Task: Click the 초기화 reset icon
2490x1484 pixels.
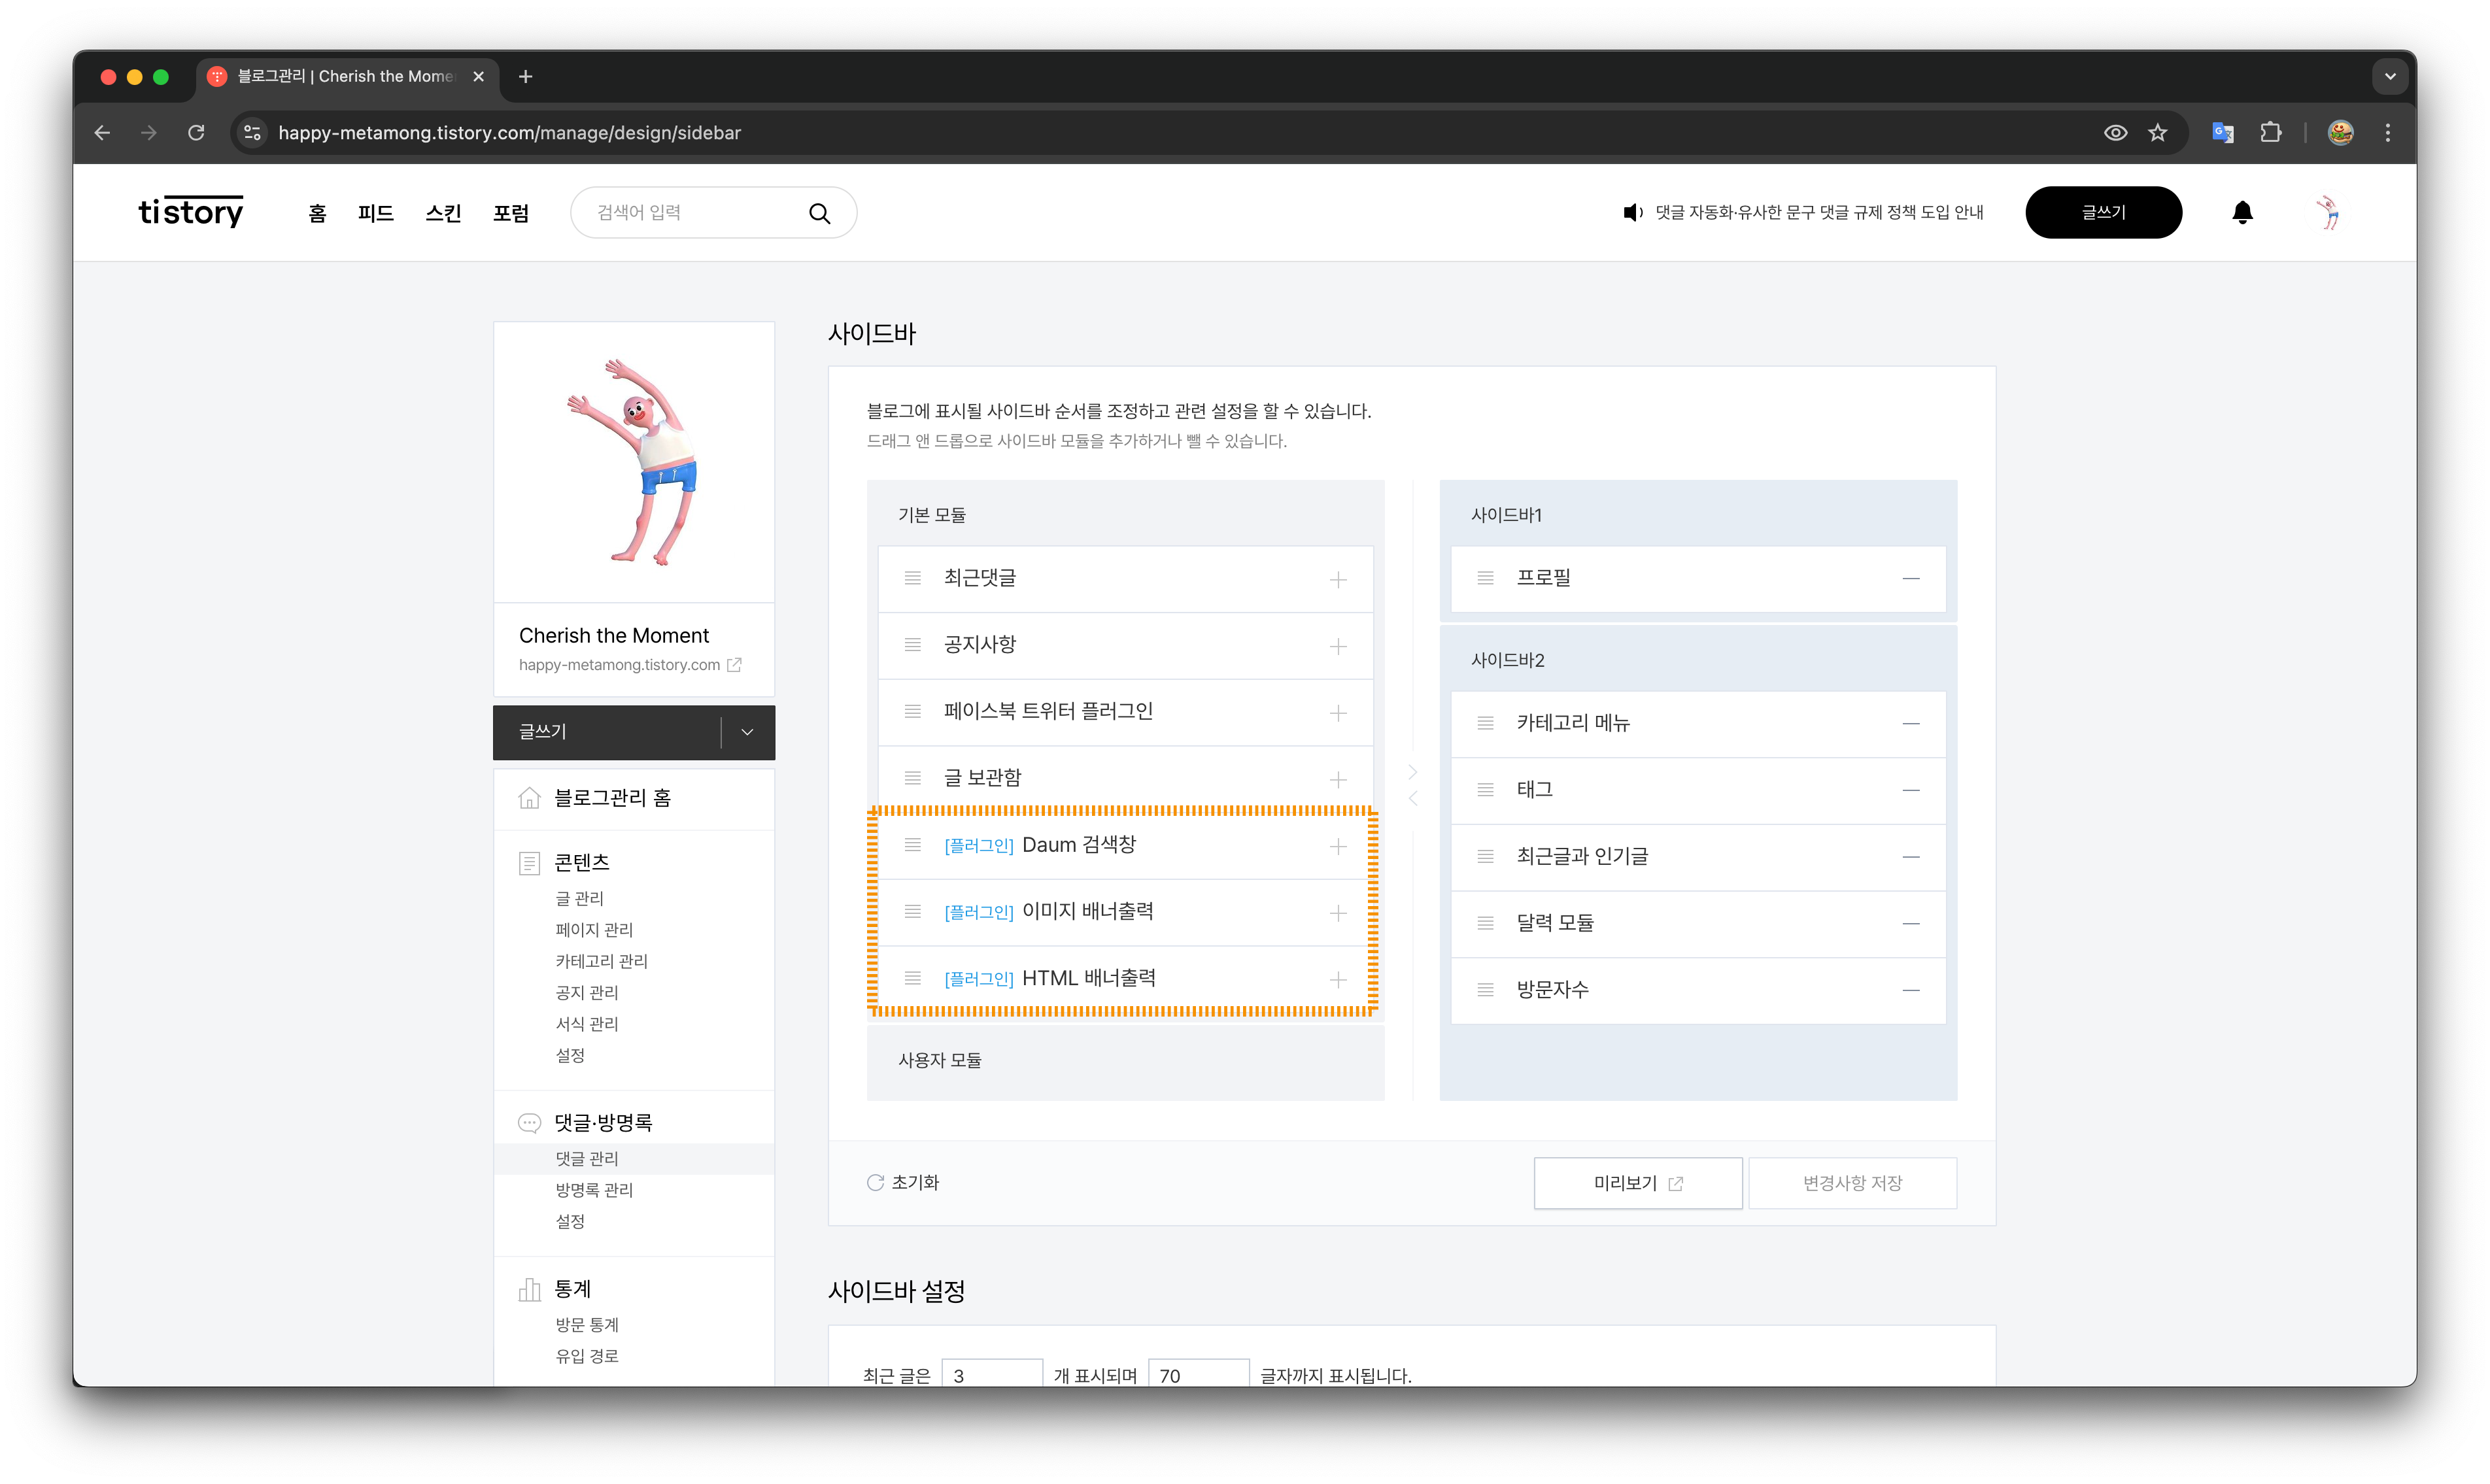Action: click(875, 1182)
